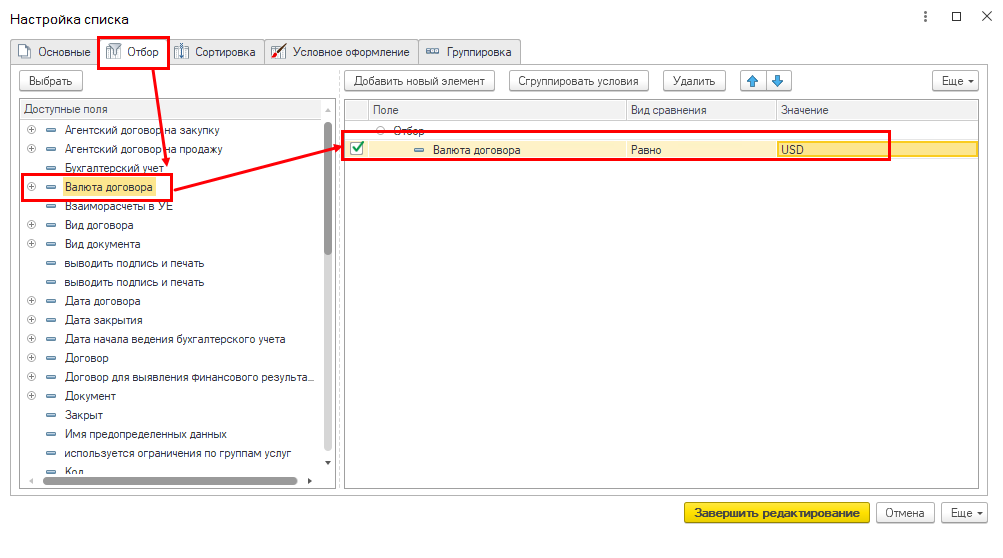Select используется ограничения по группам услуг field
The width and height of the screenshot is (1003, 558).
coord(177,453)
